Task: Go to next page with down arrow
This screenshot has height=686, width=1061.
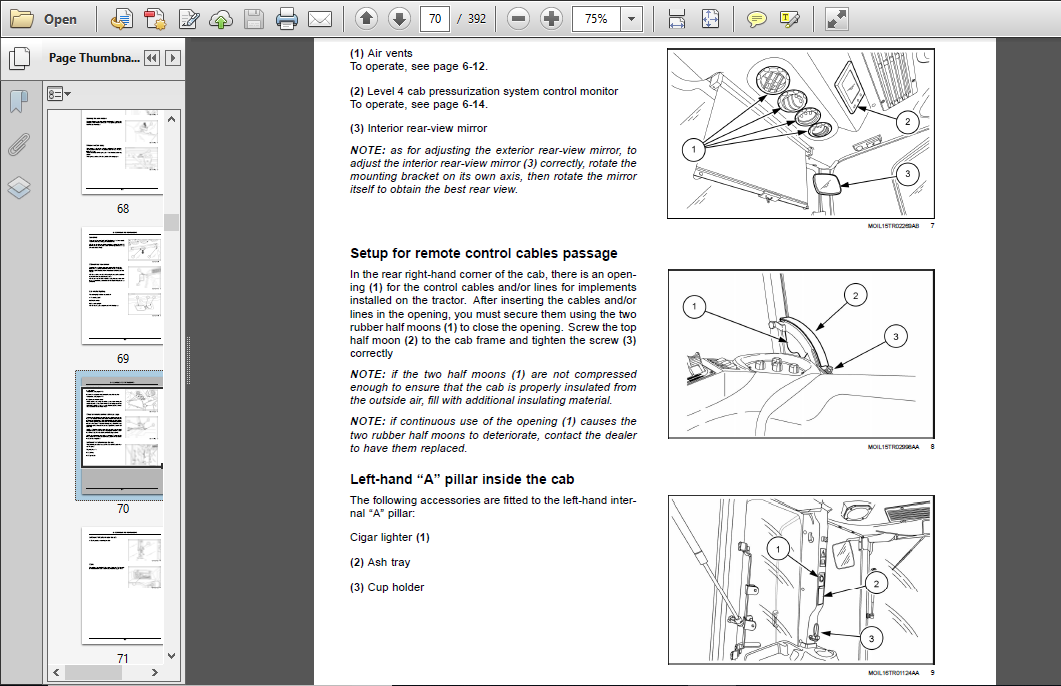Action: tap(399, 19)
